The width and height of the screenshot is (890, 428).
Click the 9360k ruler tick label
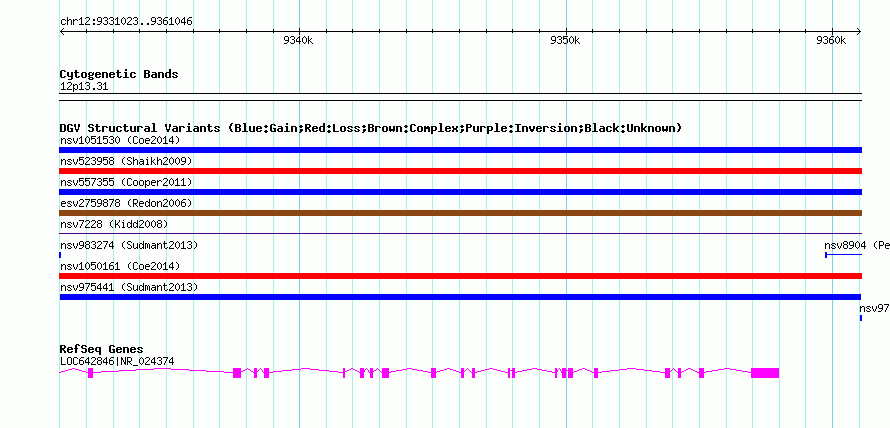831,40
